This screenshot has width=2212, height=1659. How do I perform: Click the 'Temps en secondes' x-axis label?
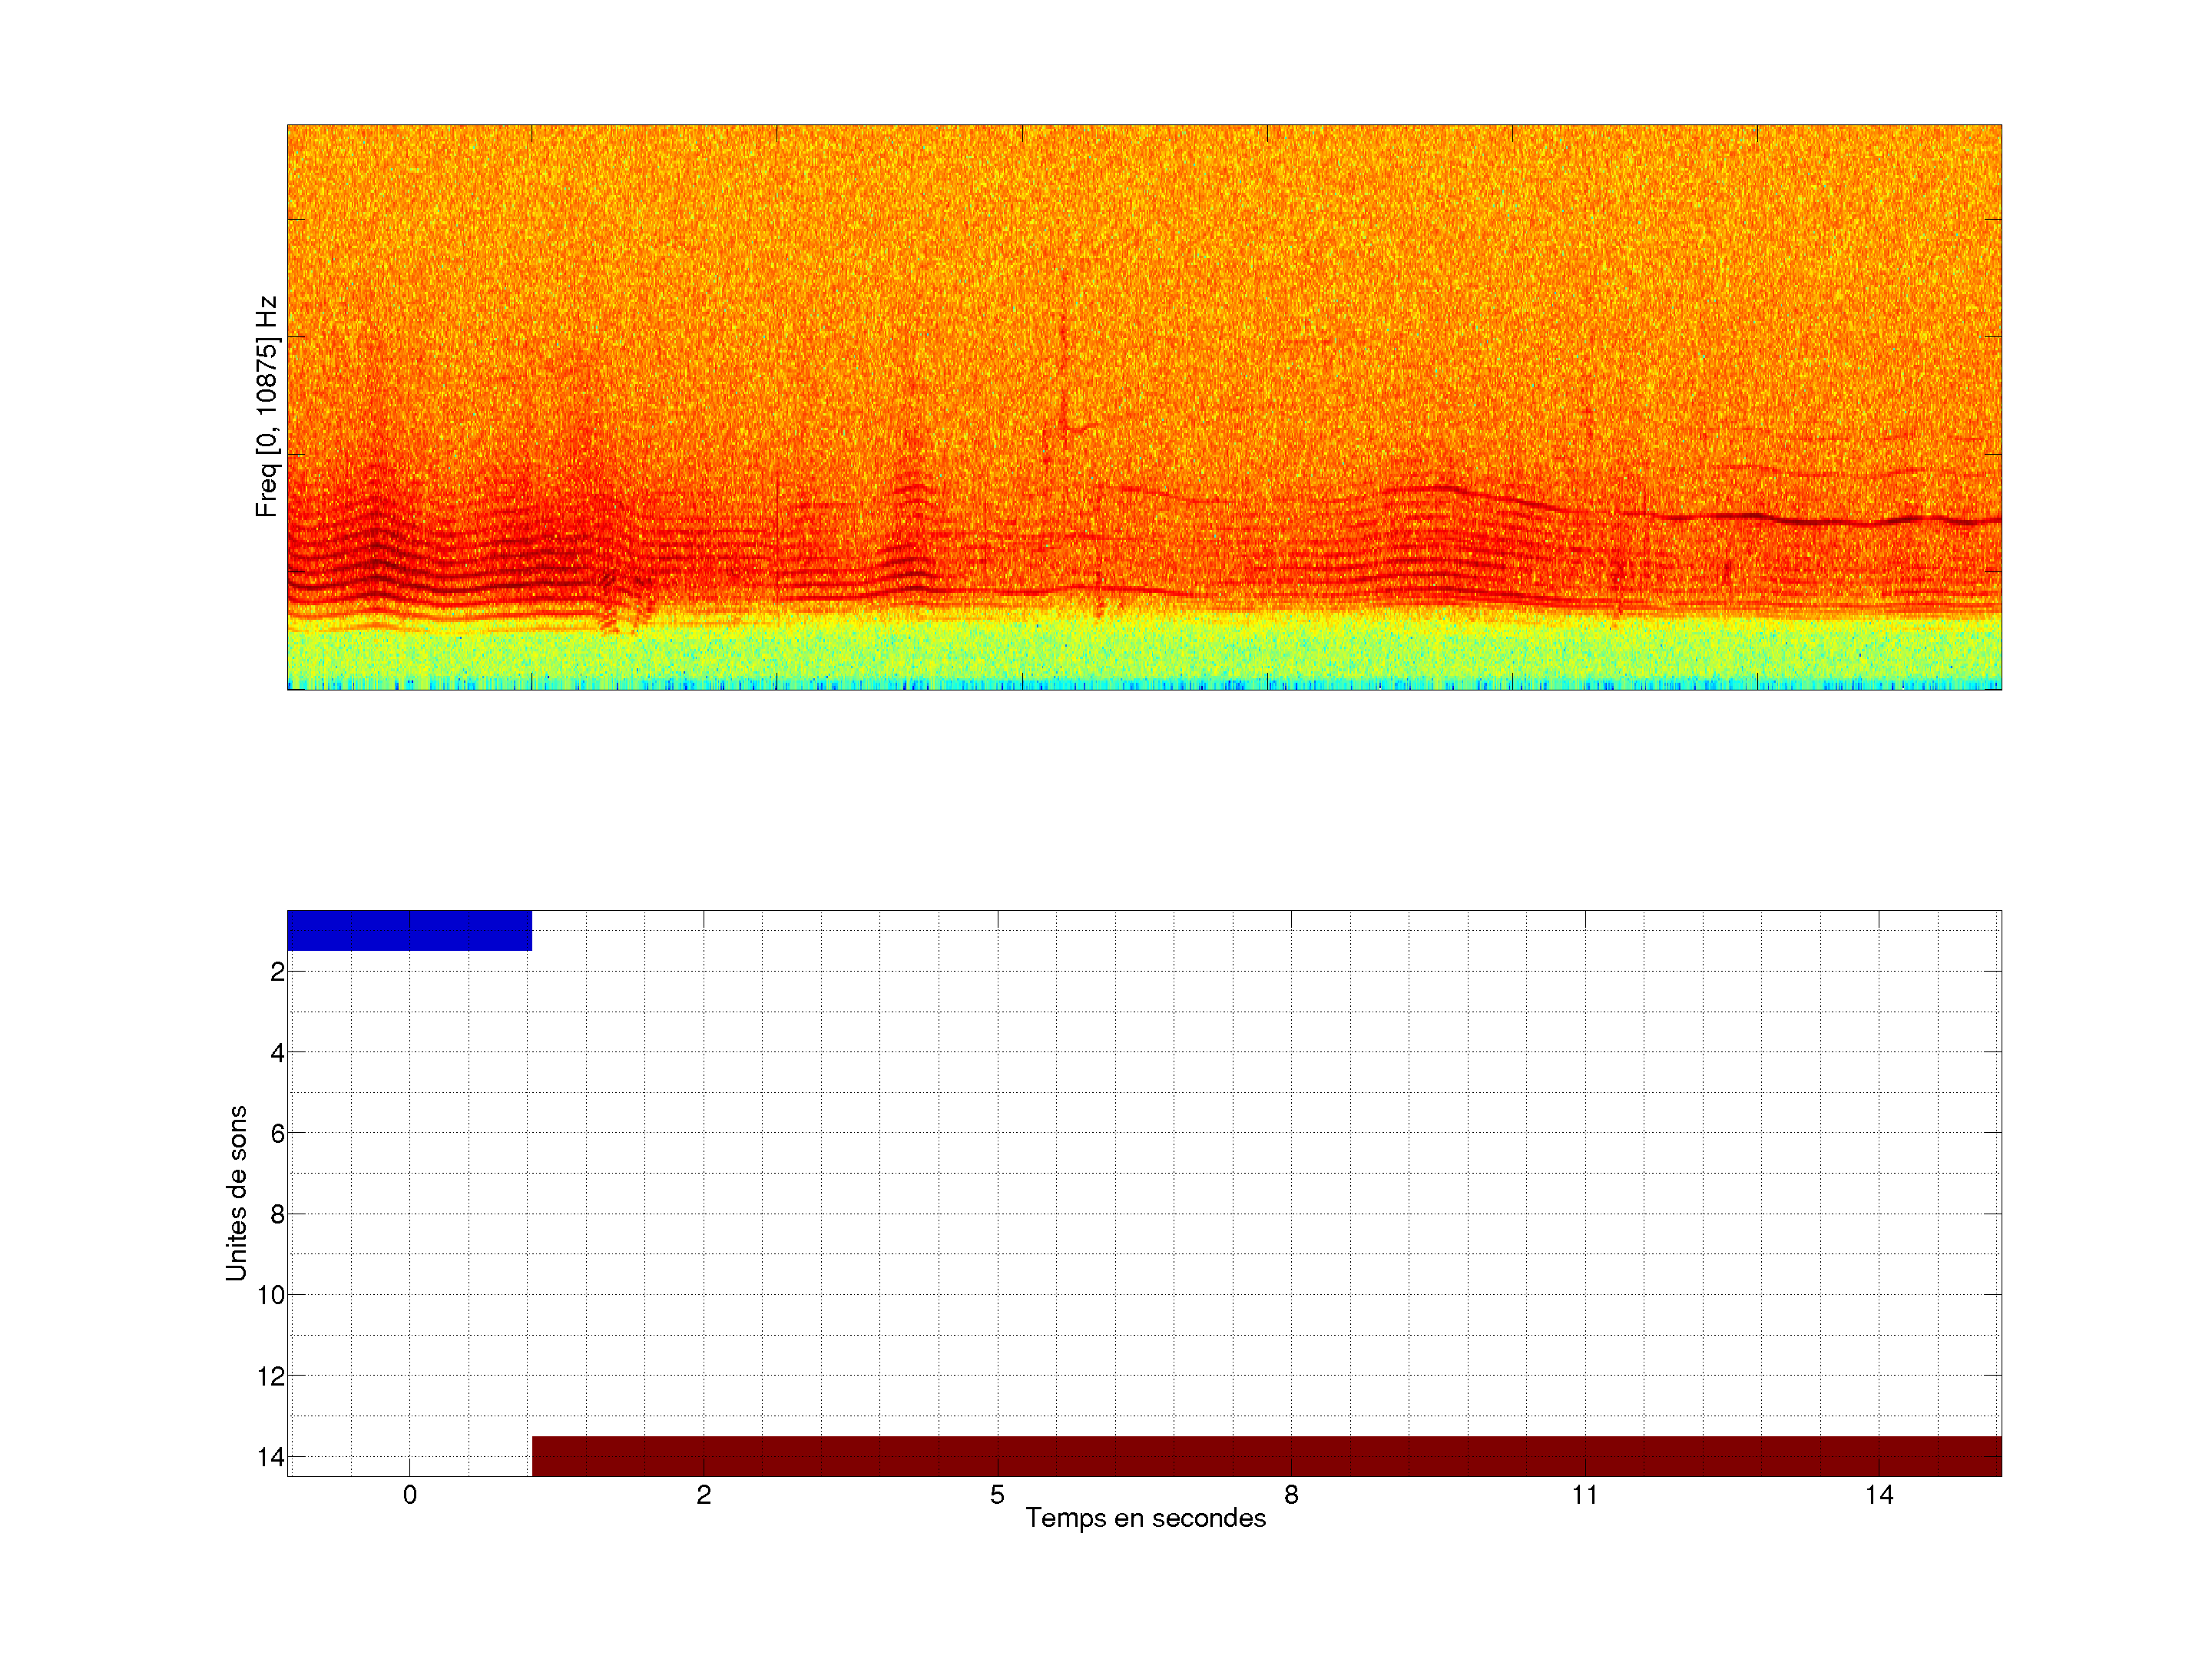point(1145,1518)
